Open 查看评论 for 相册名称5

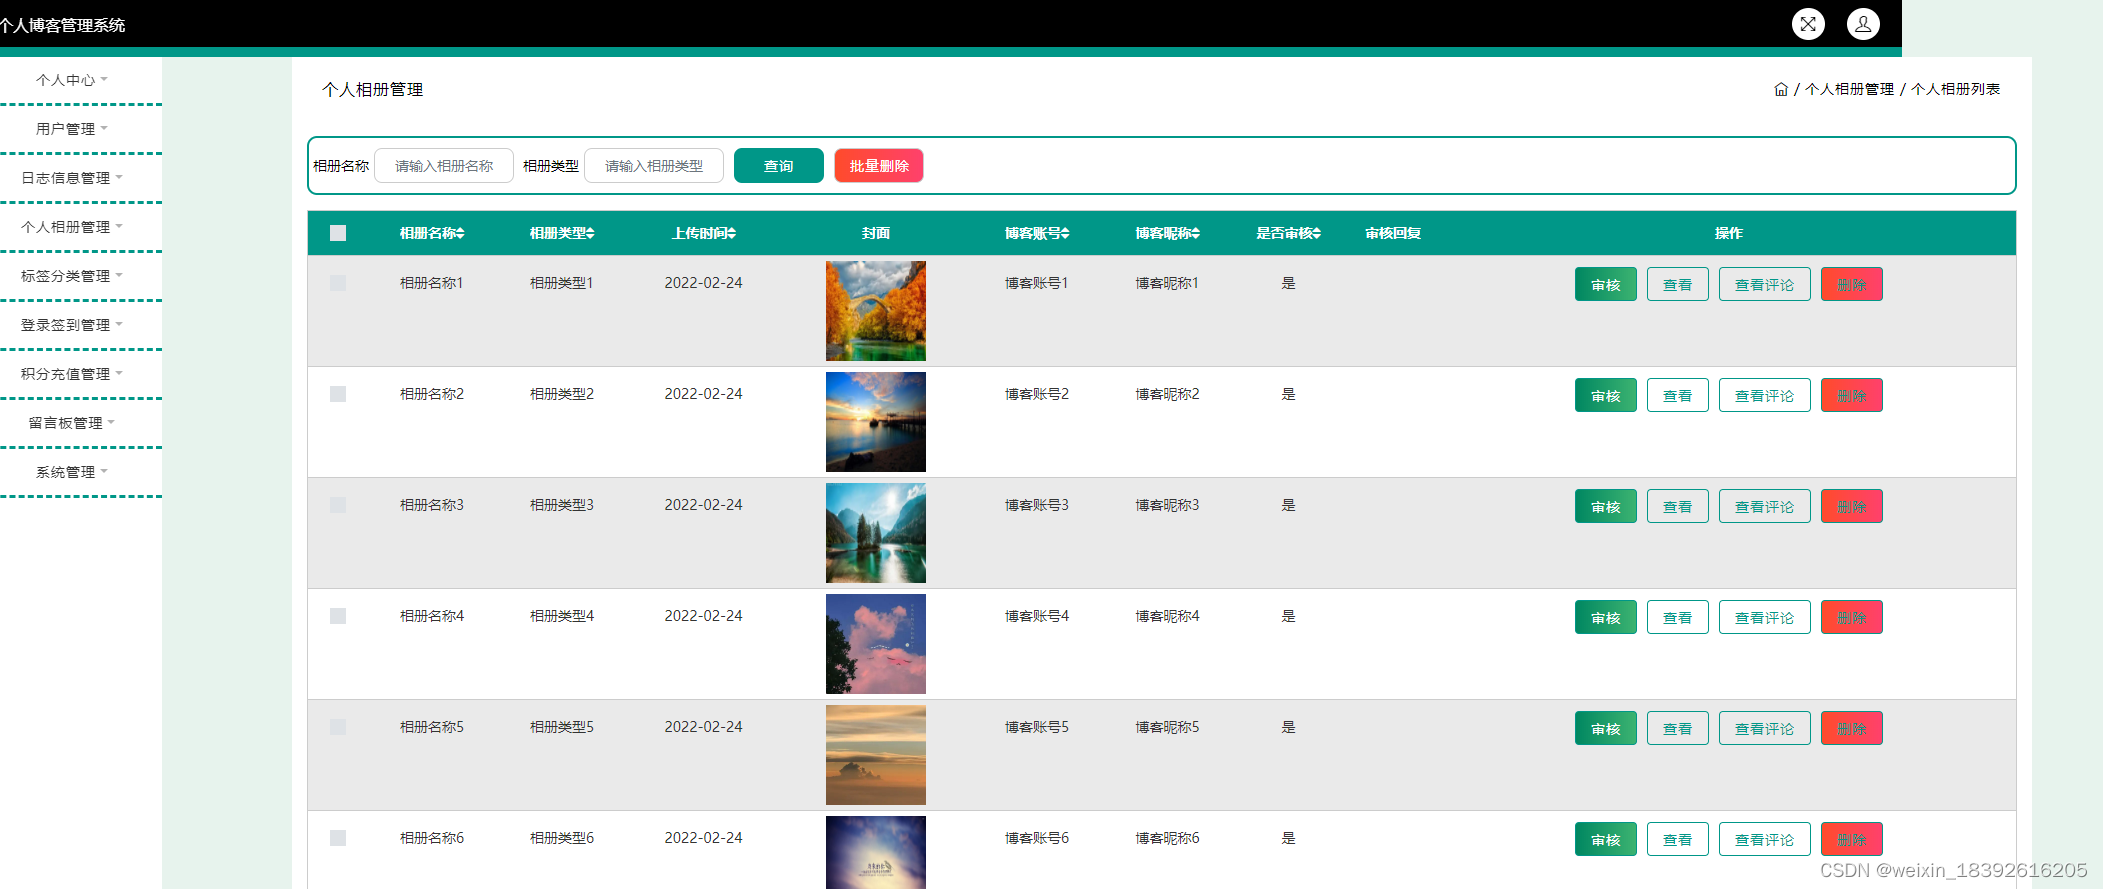point(1765,729)
